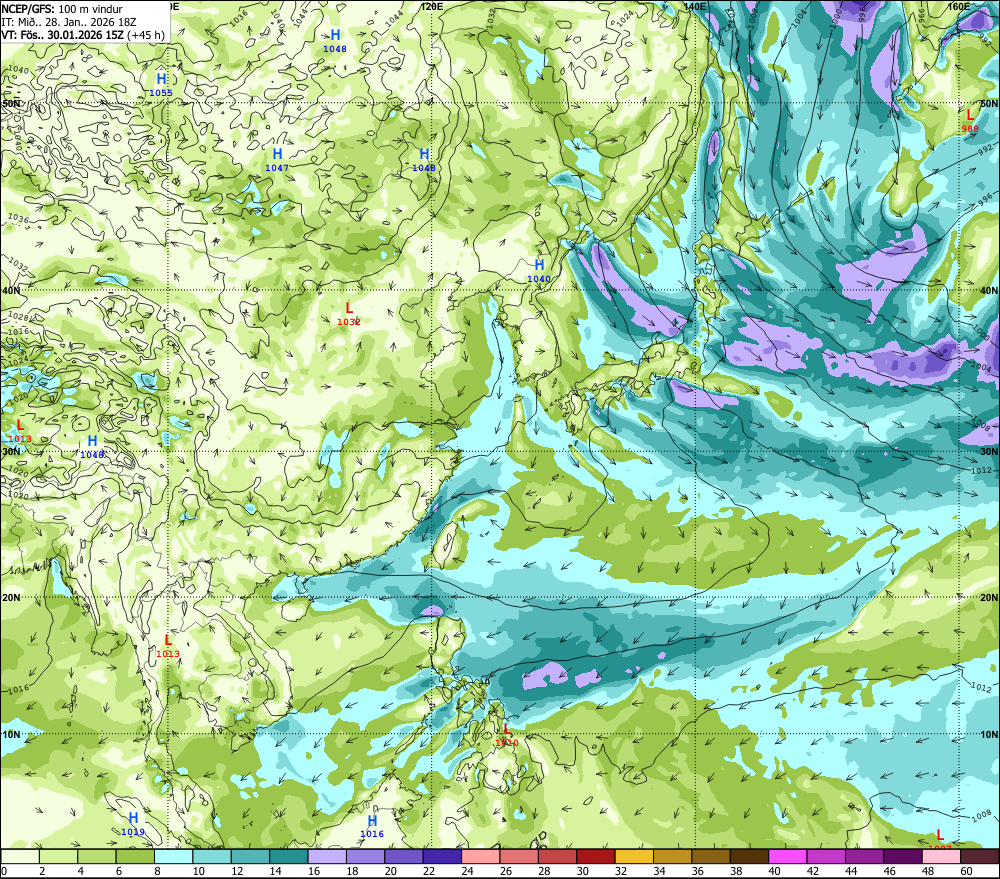Click the gold 32–34 legend swatch
Image resolution: width=1000 pixels, height=879 pixels.
coord(635,856)
